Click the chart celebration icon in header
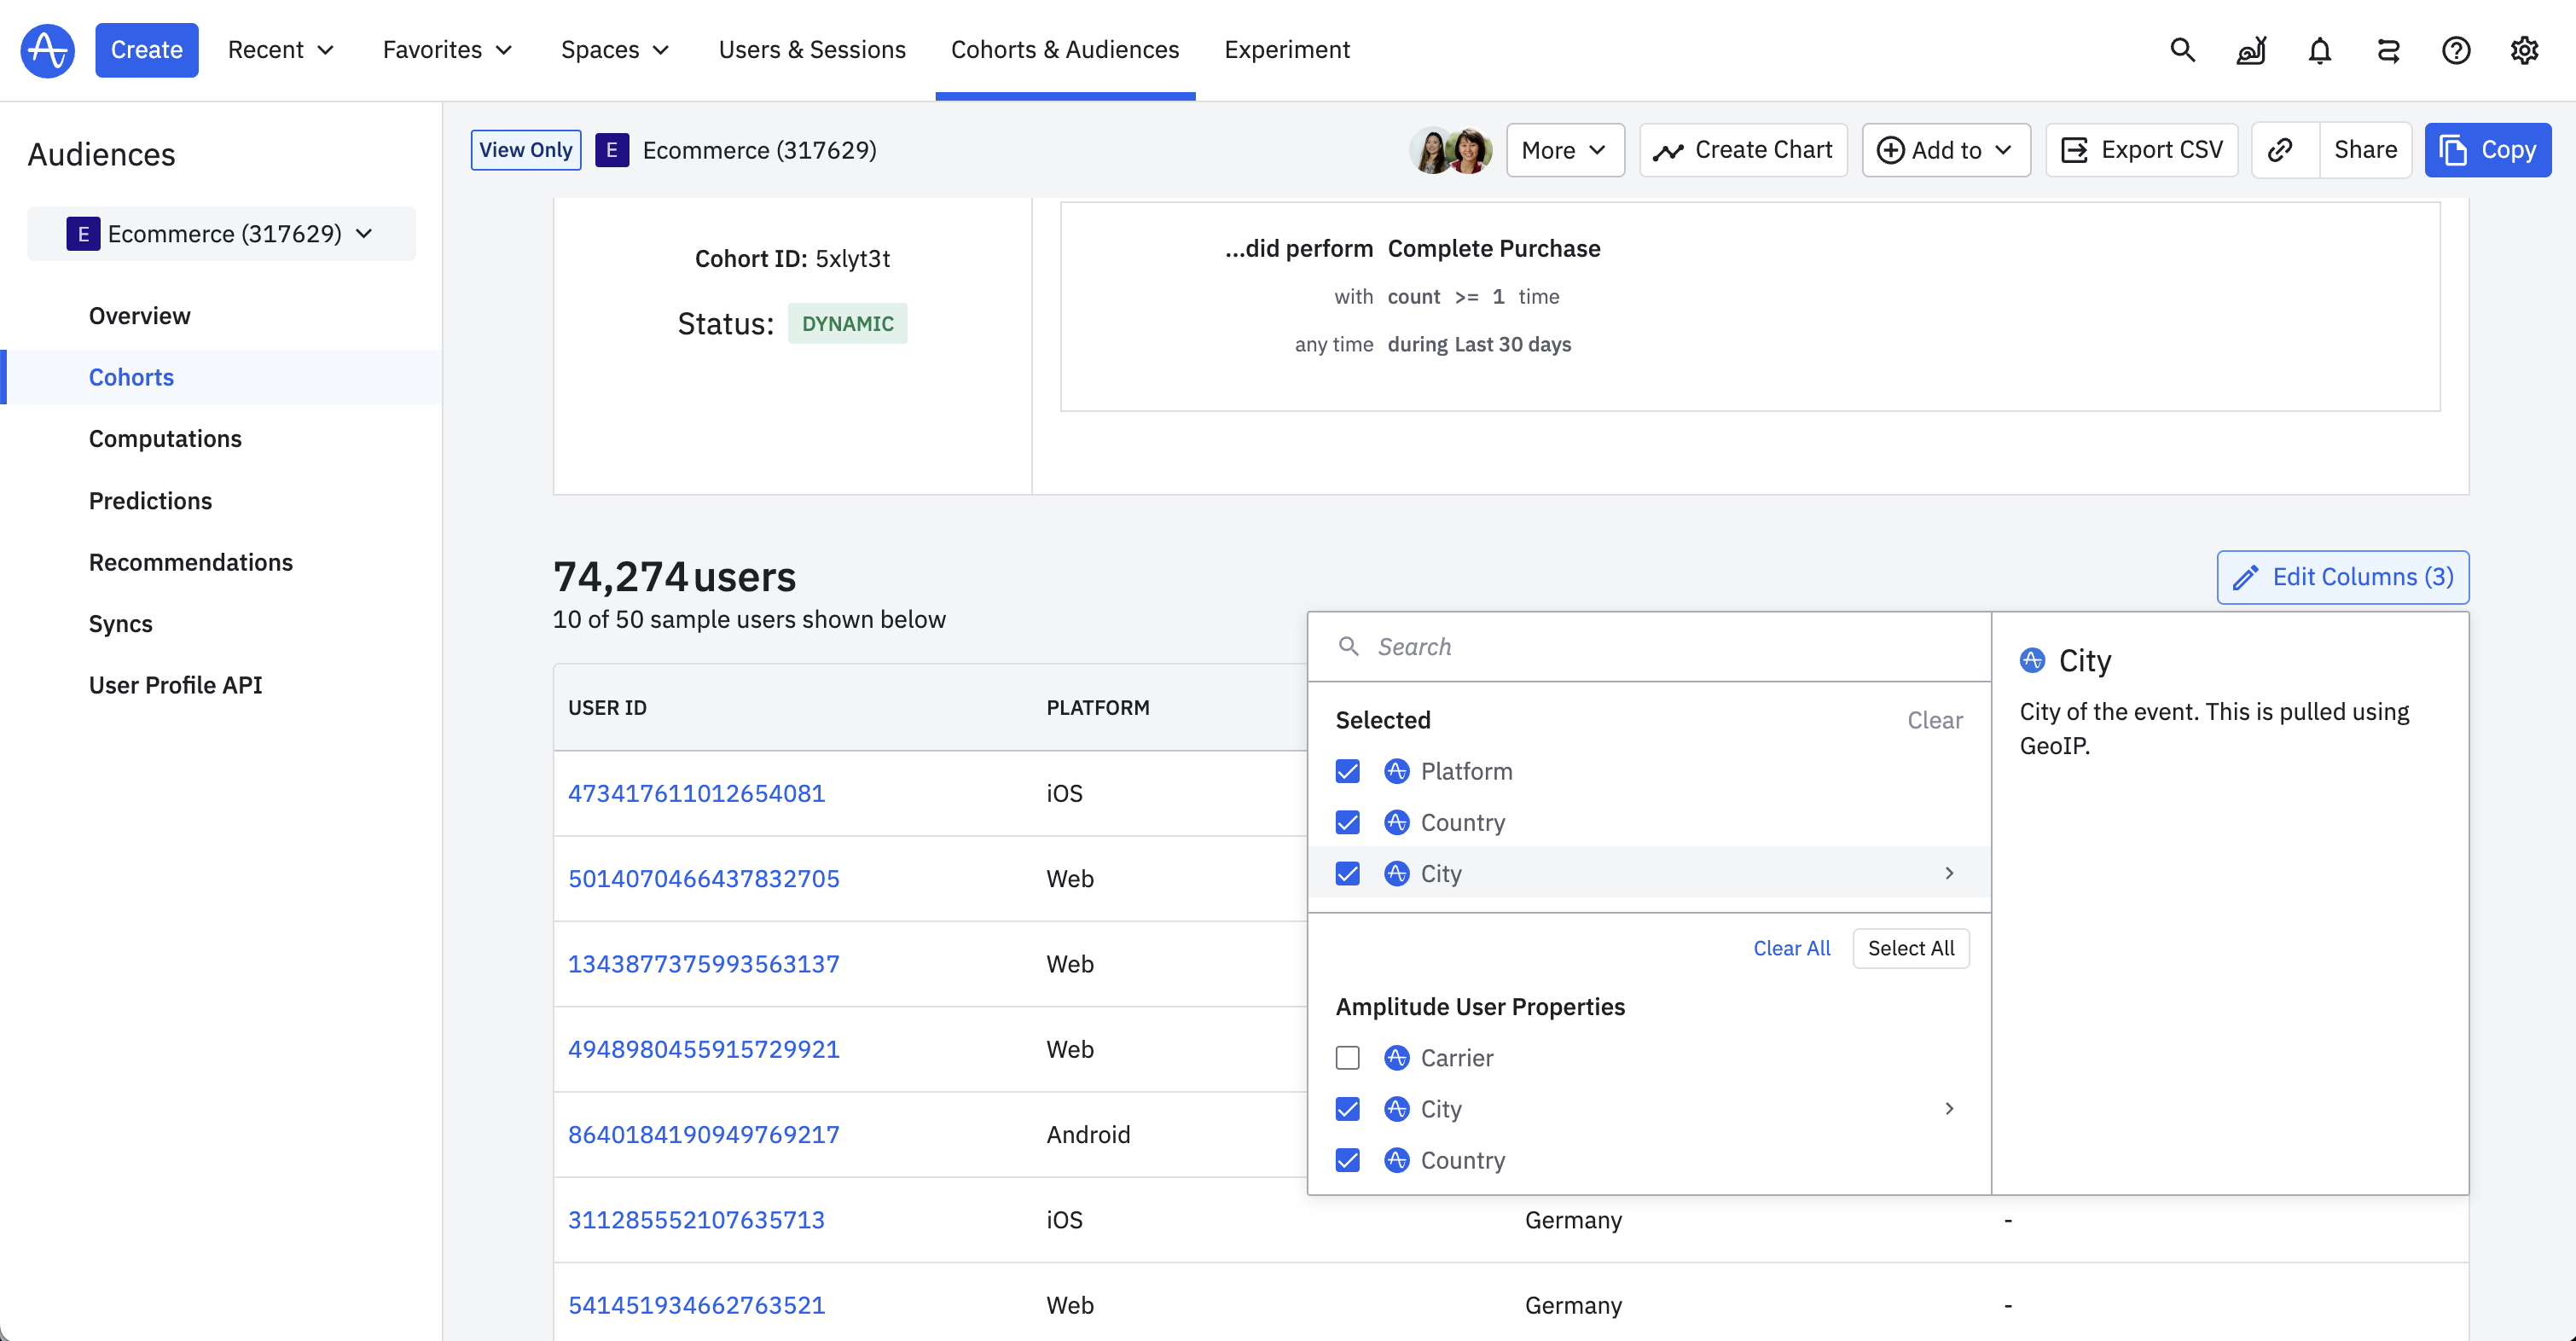2576x1341 pixels. (x=2251, y=50)
